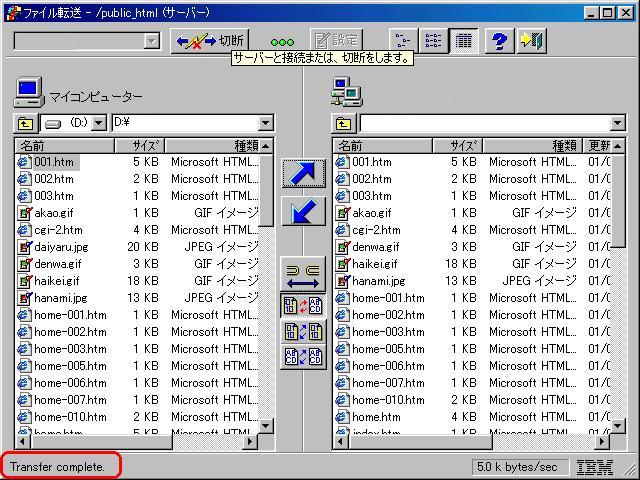Click the upload arrow to send files
Image resolution: width=640 pixels, height=480 pixels.
tap(304, 173)
